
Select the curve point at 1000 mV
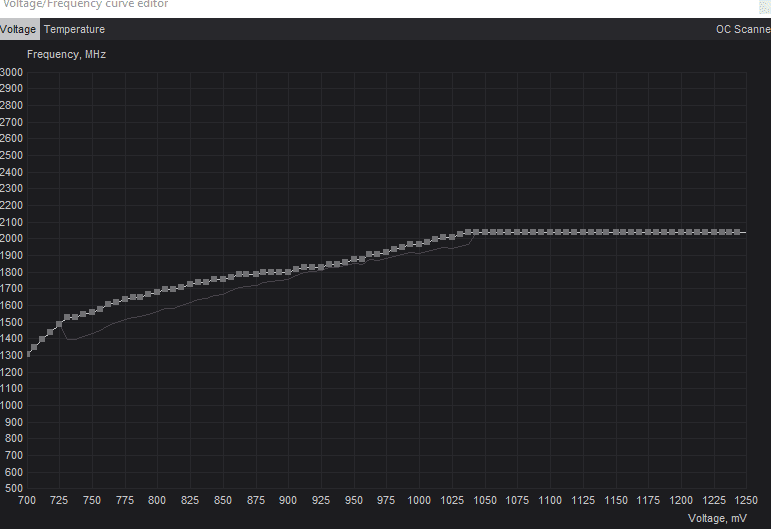419,244
